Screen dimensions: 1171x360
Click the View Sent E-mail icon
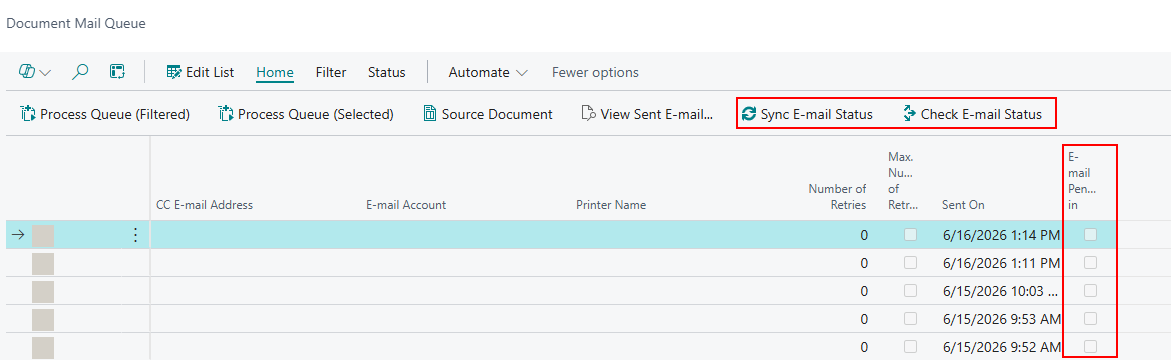coord(588,114)
